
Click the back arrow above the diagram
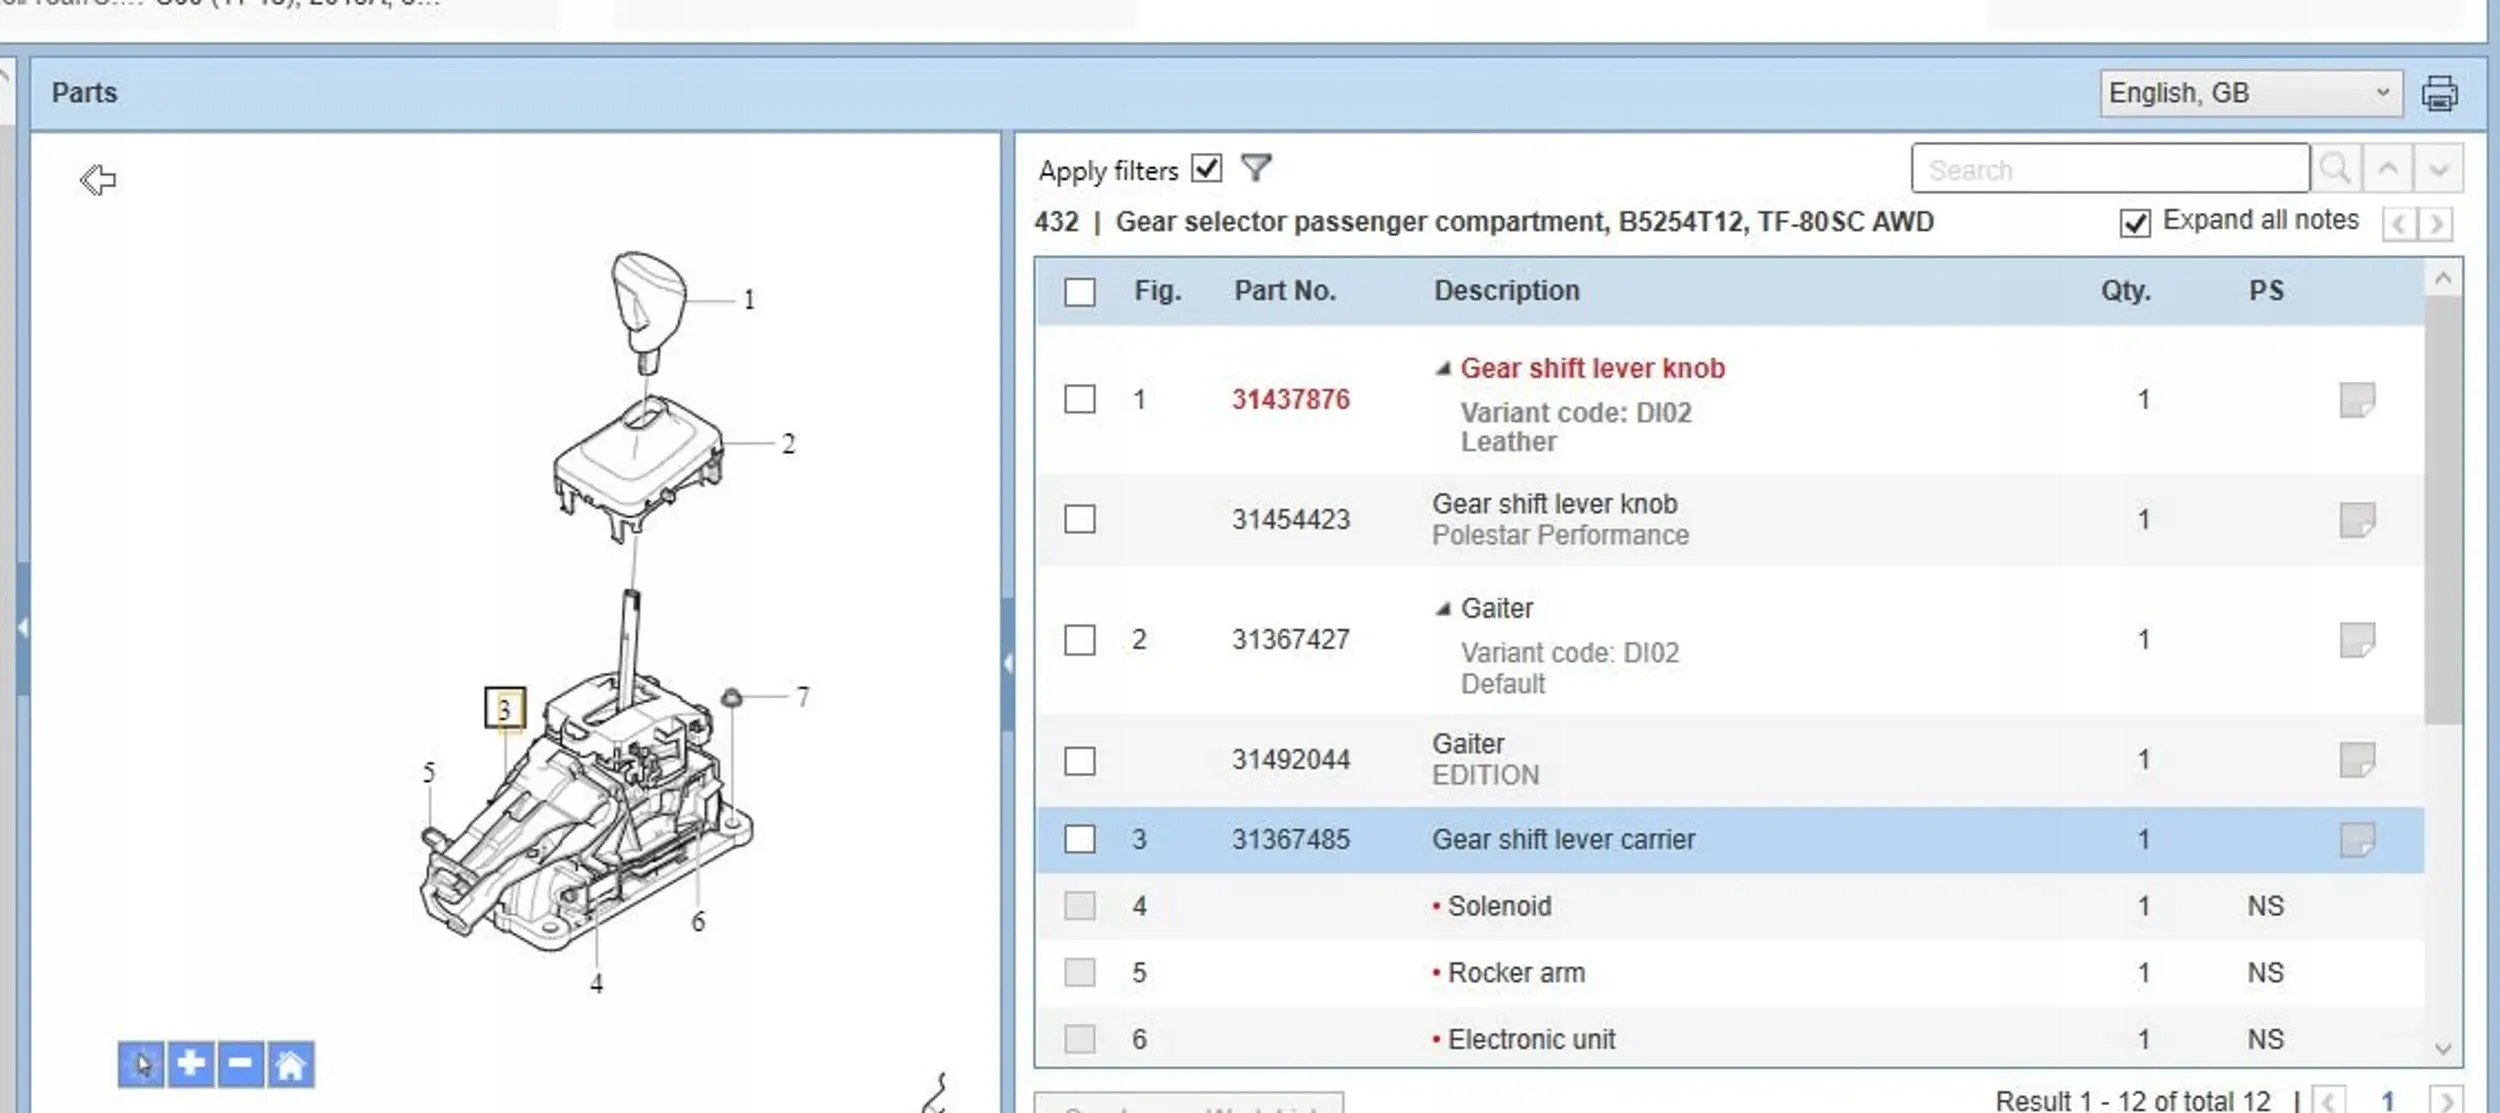tap(98, 180)
